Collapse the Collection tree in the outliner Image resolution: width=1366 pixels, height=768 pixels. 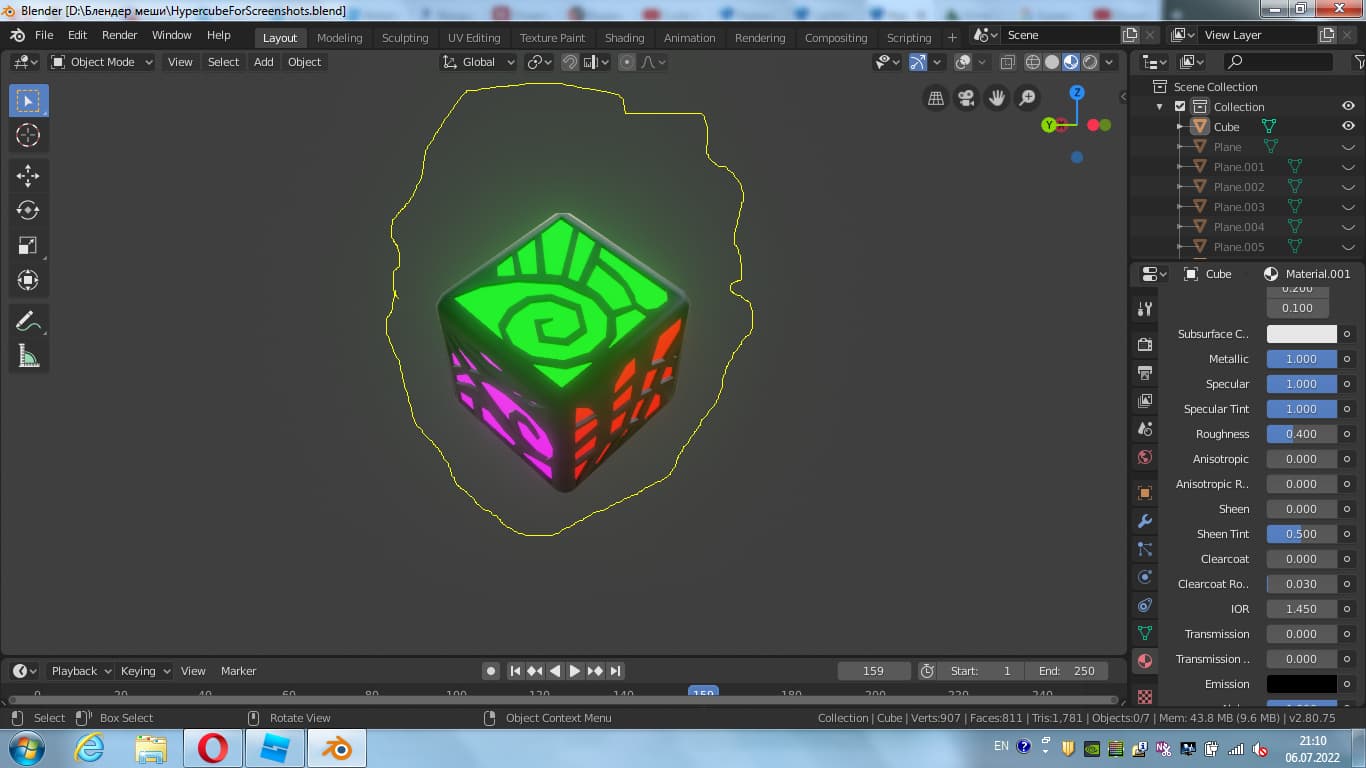pos(1160,106)
